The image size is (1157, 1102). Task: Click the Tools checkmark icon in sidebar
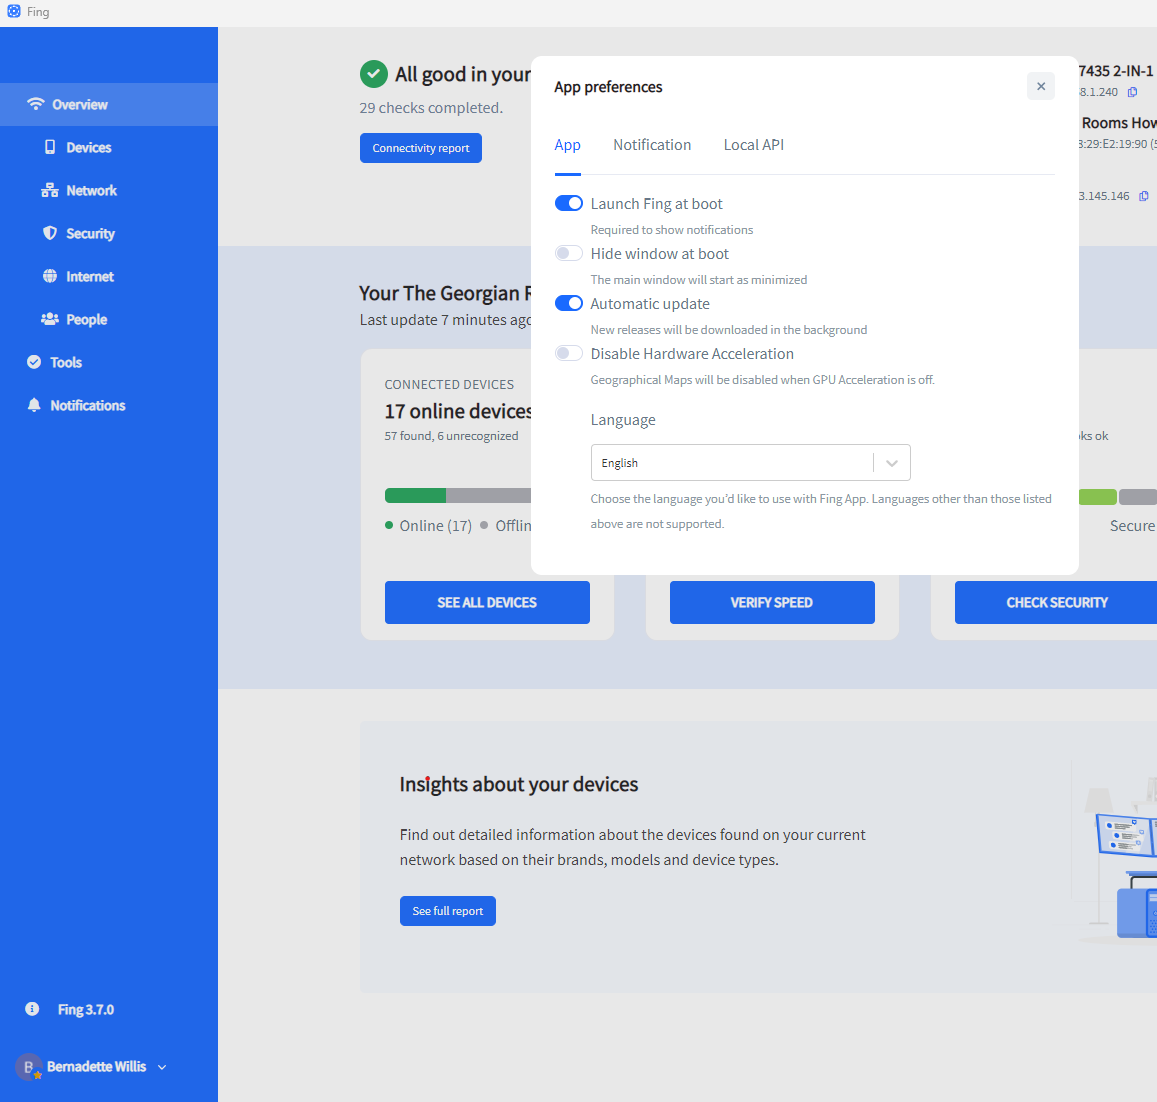point(34,362)
